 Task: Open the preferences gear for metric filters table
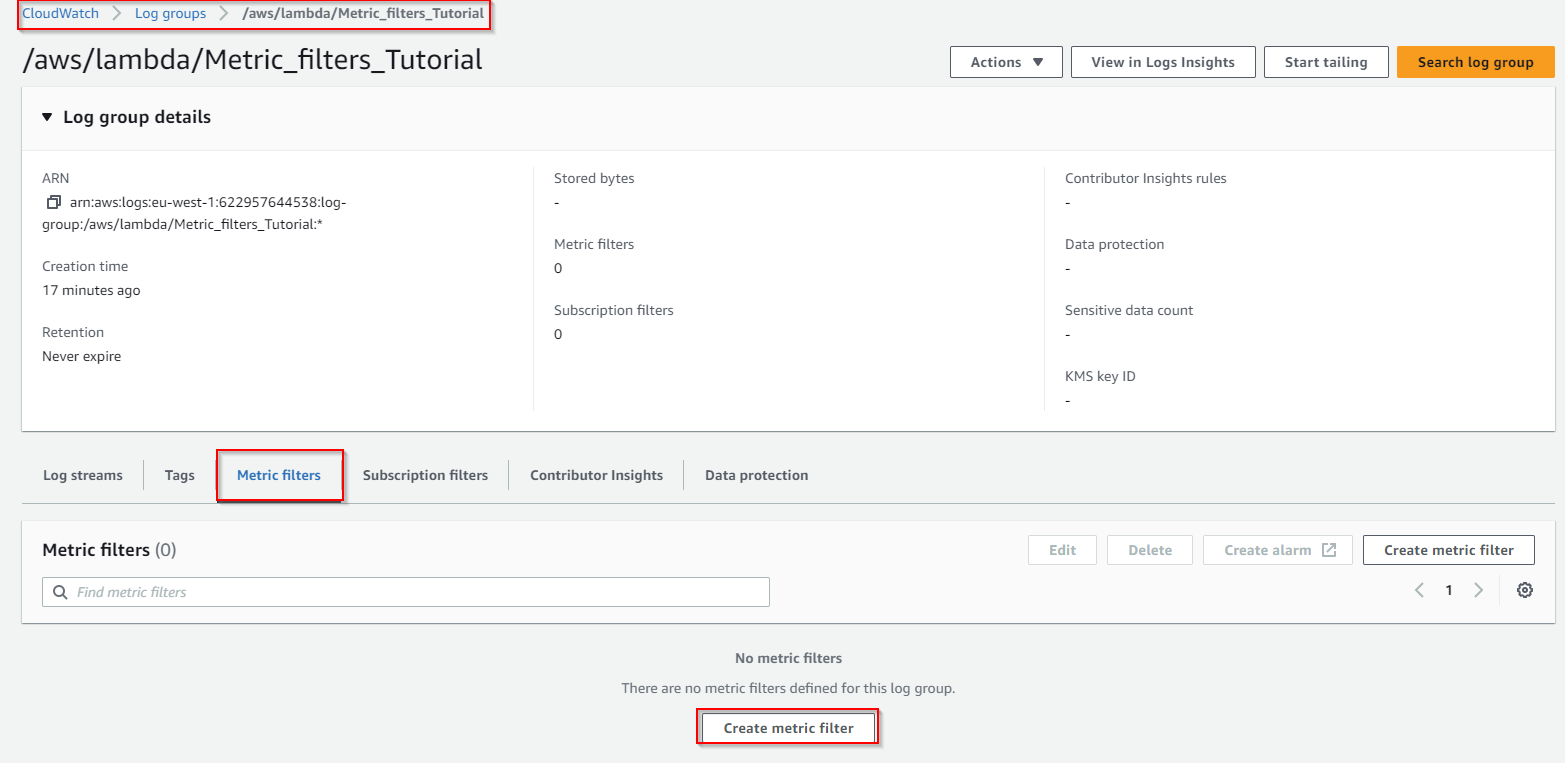click(x=1524, y=590)
